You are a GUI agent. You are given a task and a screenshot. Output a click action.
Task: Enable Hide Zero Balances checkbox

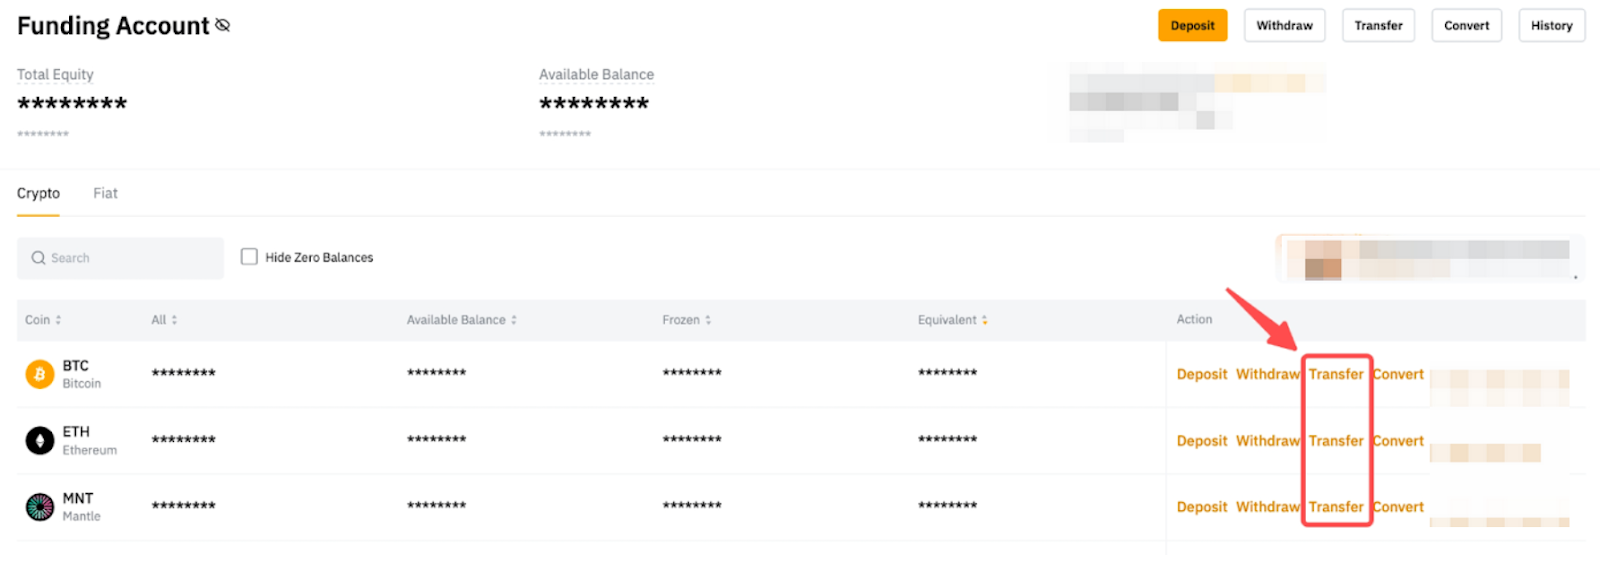[x=249, y=257]
